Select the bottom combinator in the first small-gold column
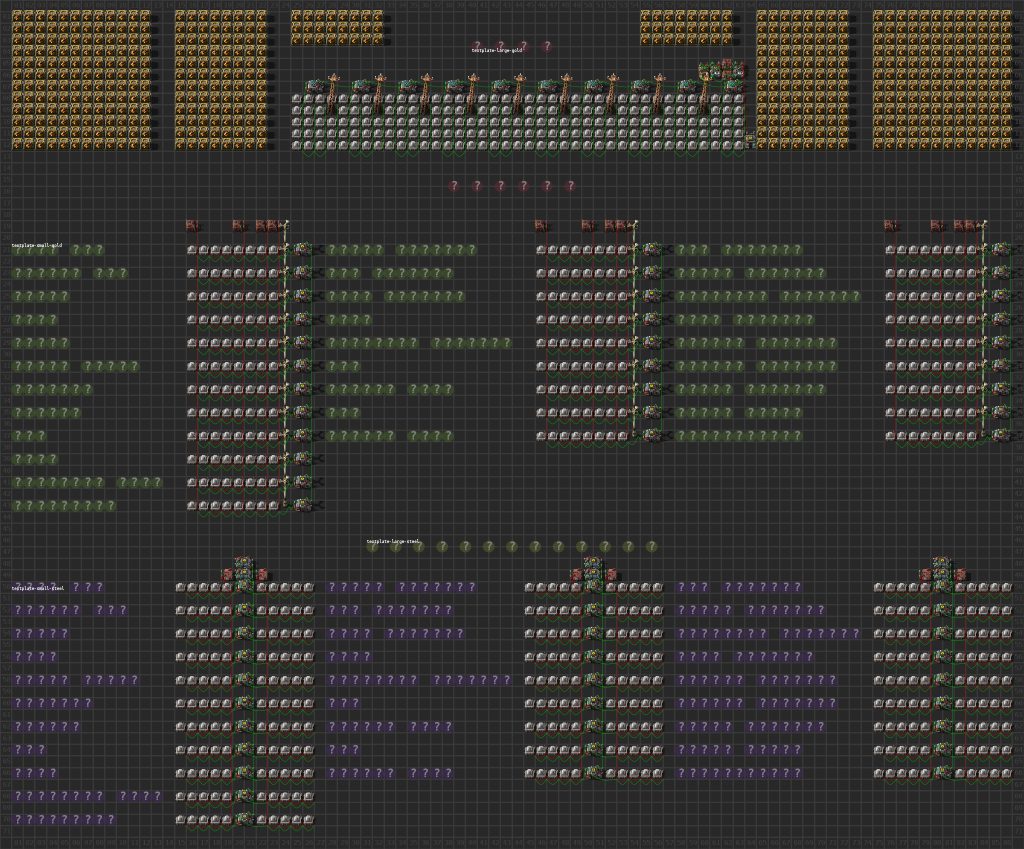 (302, 505)
